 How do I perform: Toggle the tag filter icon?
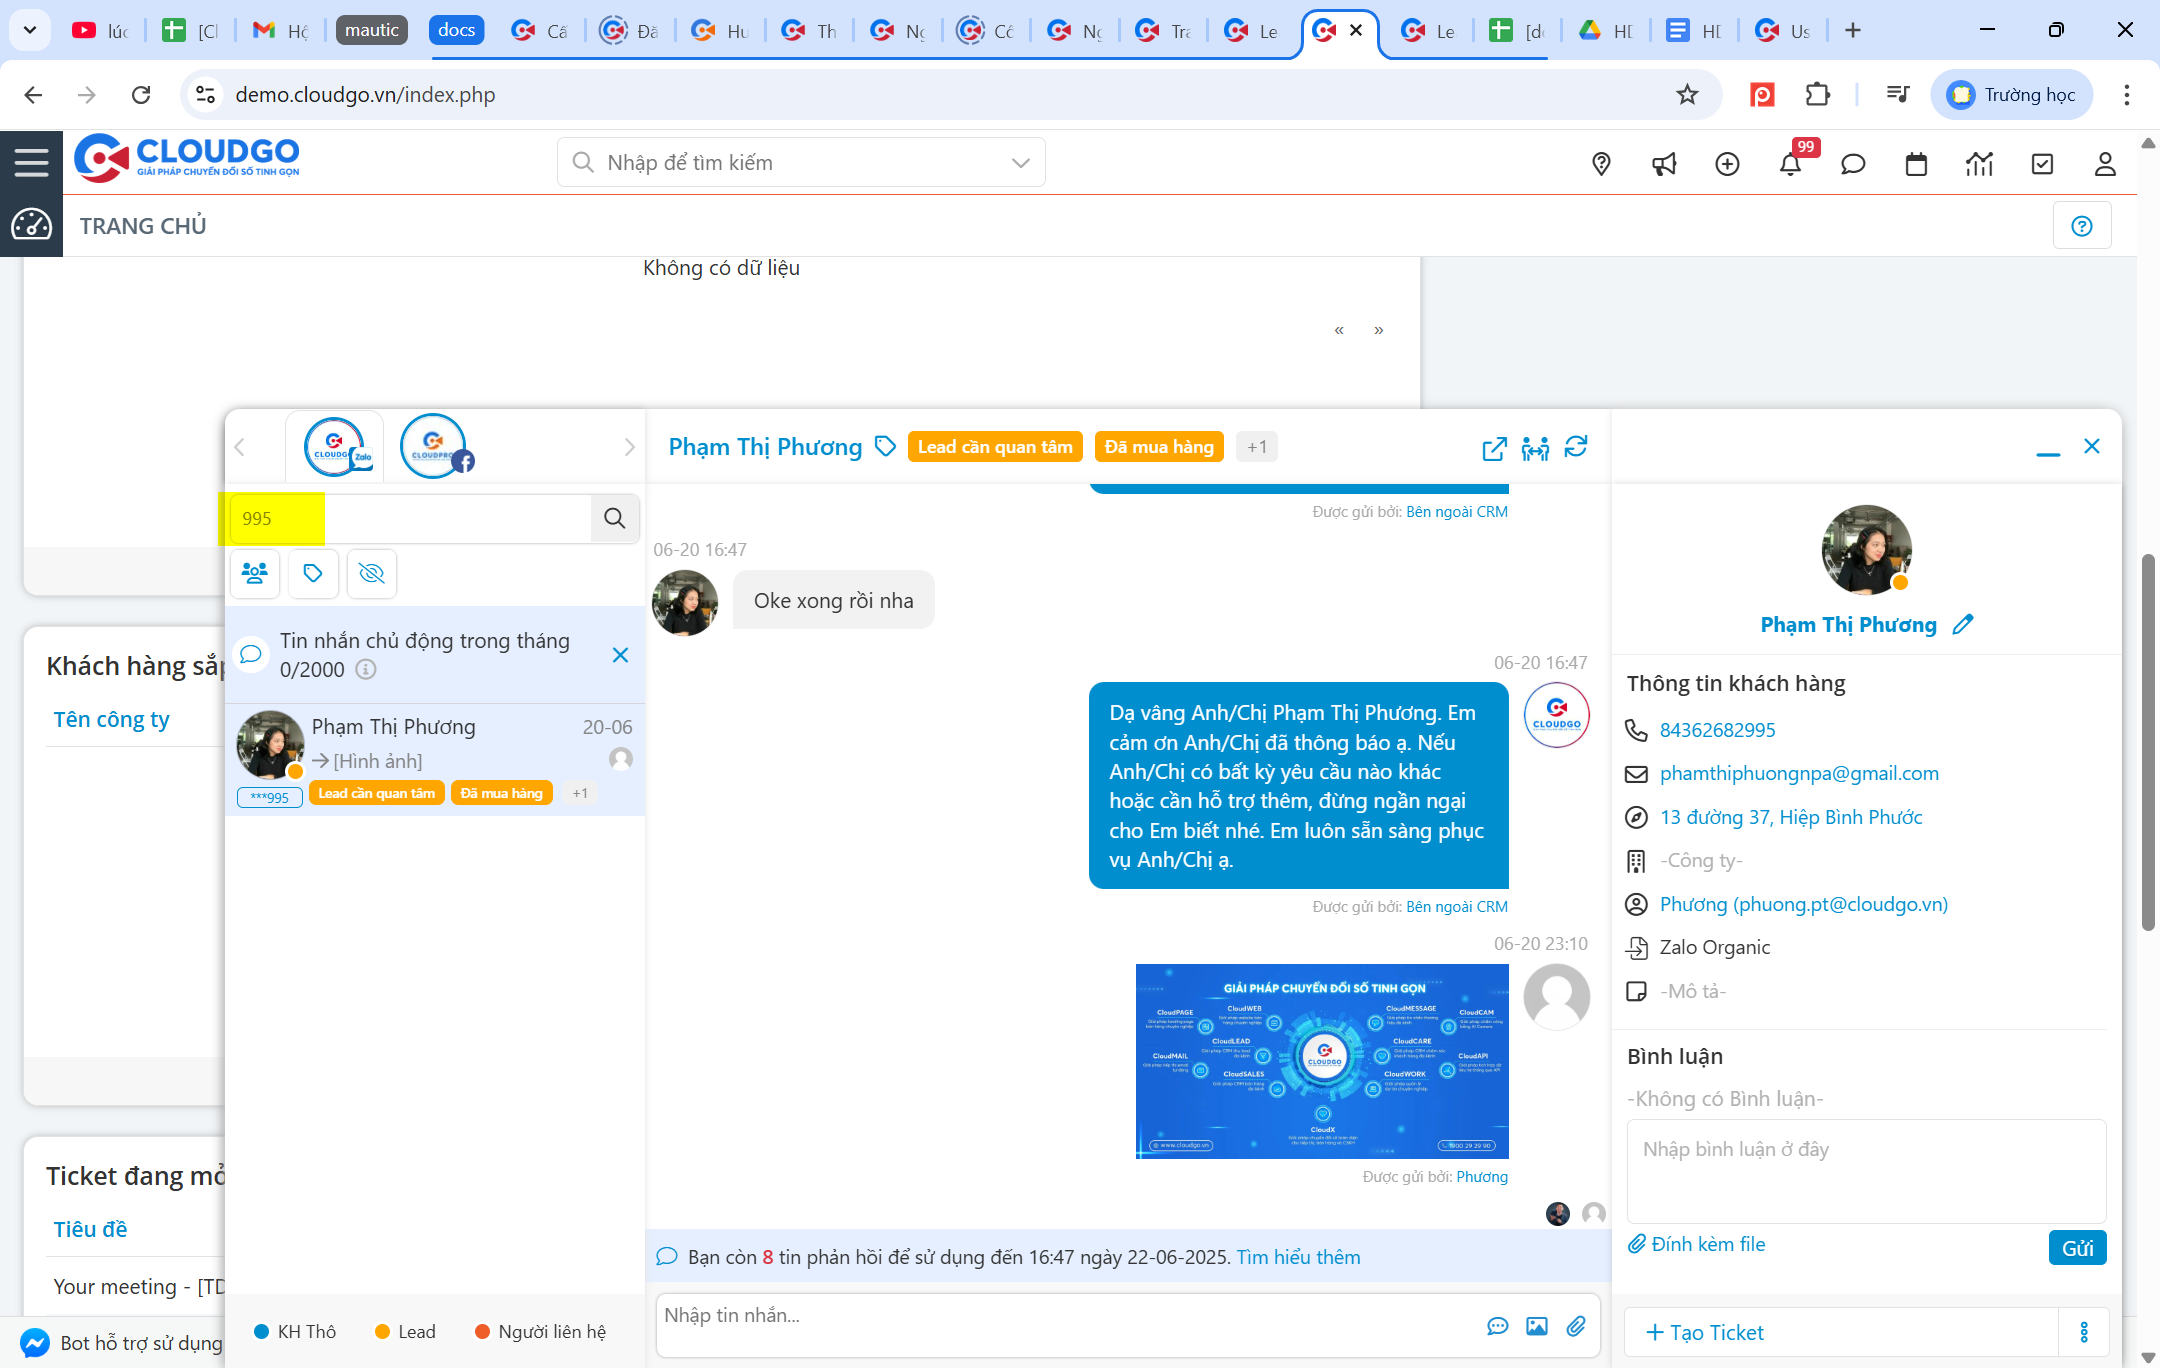click(x=313, y=573)
